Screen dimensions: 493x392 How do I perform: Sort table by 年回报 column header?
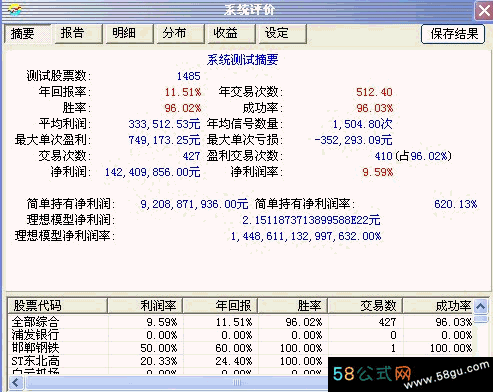point(220,306)
